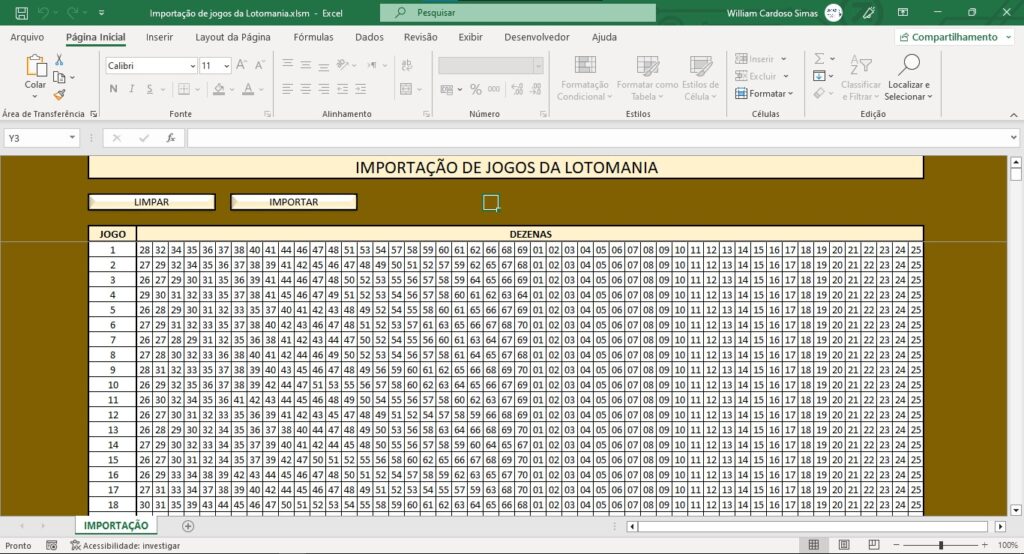
Task: Add a new sheet with plus icon
Action: tap(188, 526)
